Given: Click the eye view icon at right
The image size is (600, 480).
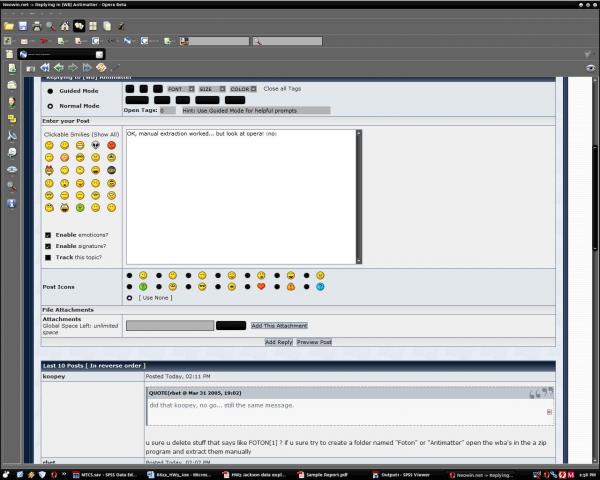Looking at the screenshot, I should pyautogui.click(x=590, y=68).
